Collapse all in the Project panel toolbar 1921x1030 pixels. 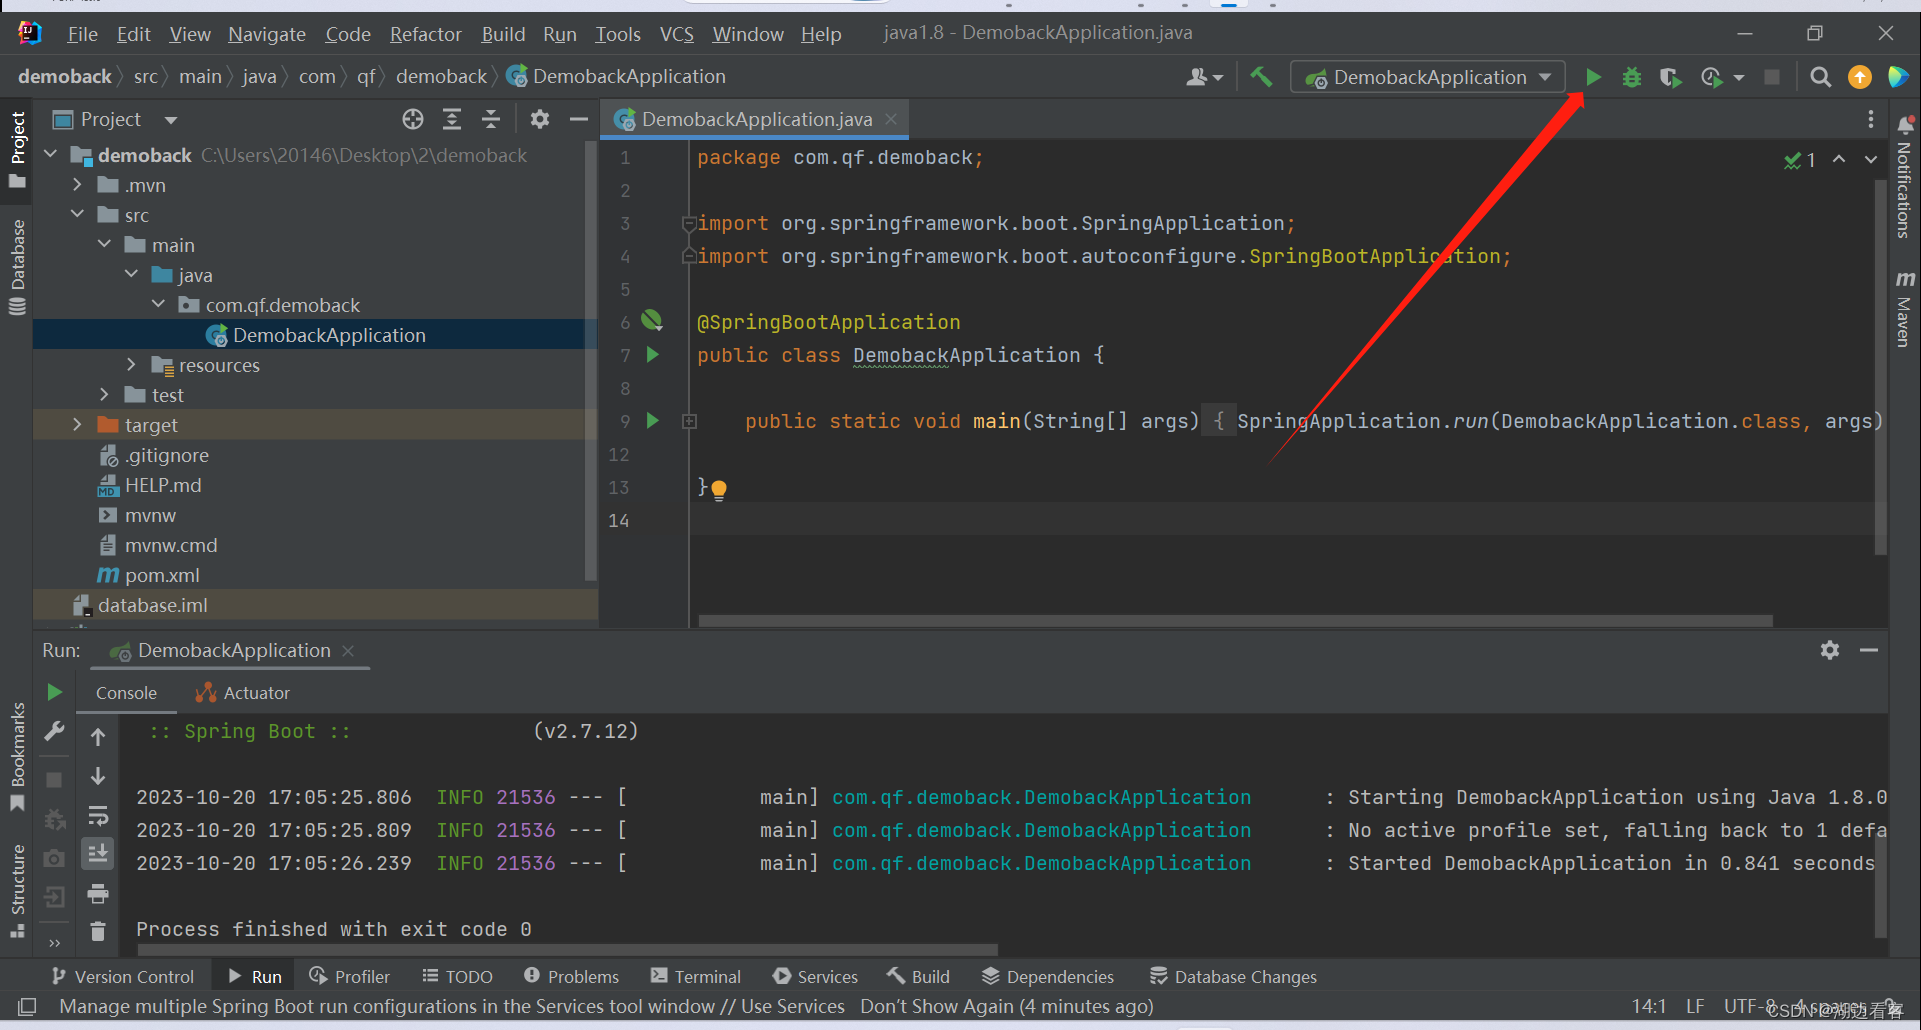(x=491, y=120)
